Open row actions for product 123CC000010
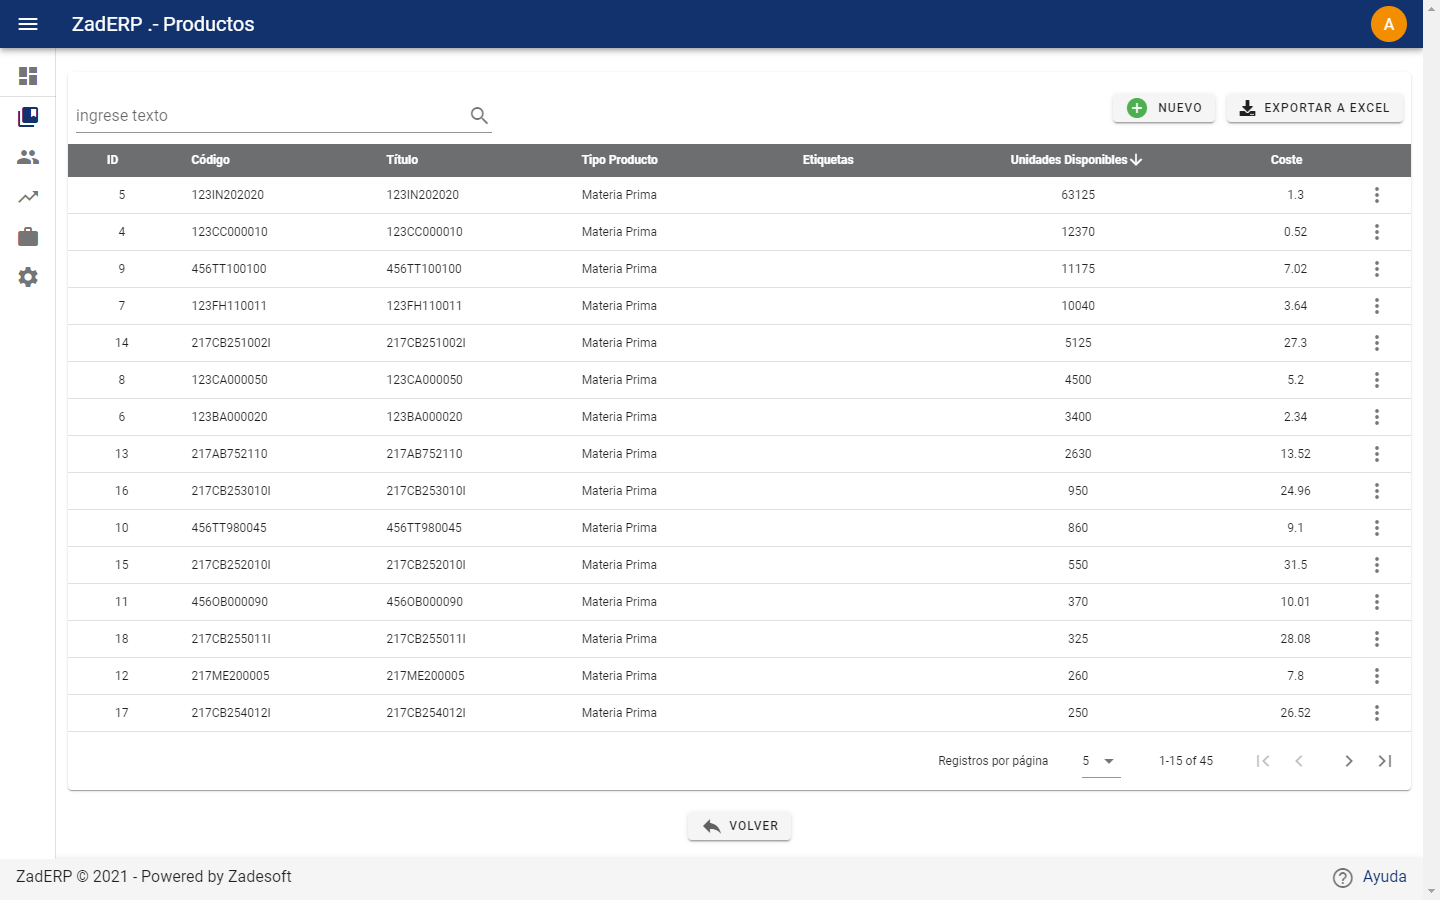This screenshot has height=900, width=1440. coord(1377,232)
